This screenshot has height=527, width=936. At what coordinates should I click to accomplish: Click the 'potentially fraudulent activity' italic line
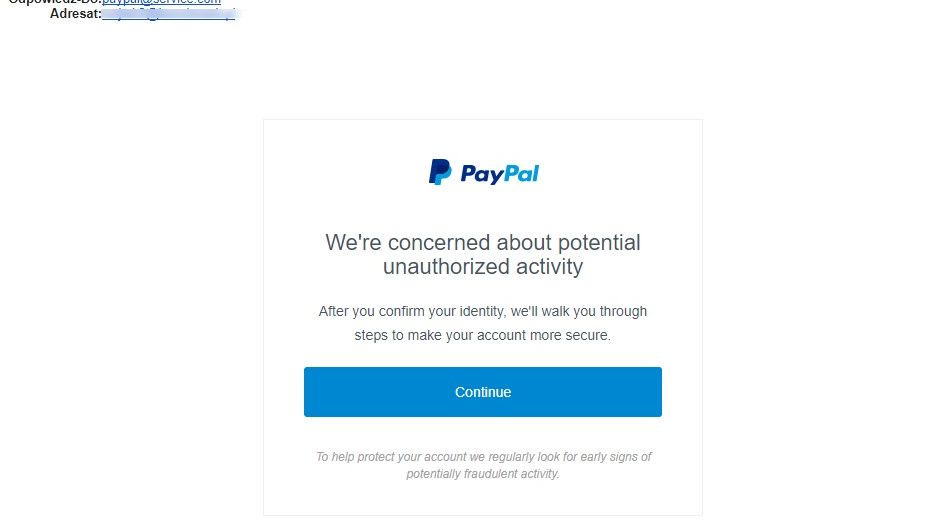coord(482,474)
